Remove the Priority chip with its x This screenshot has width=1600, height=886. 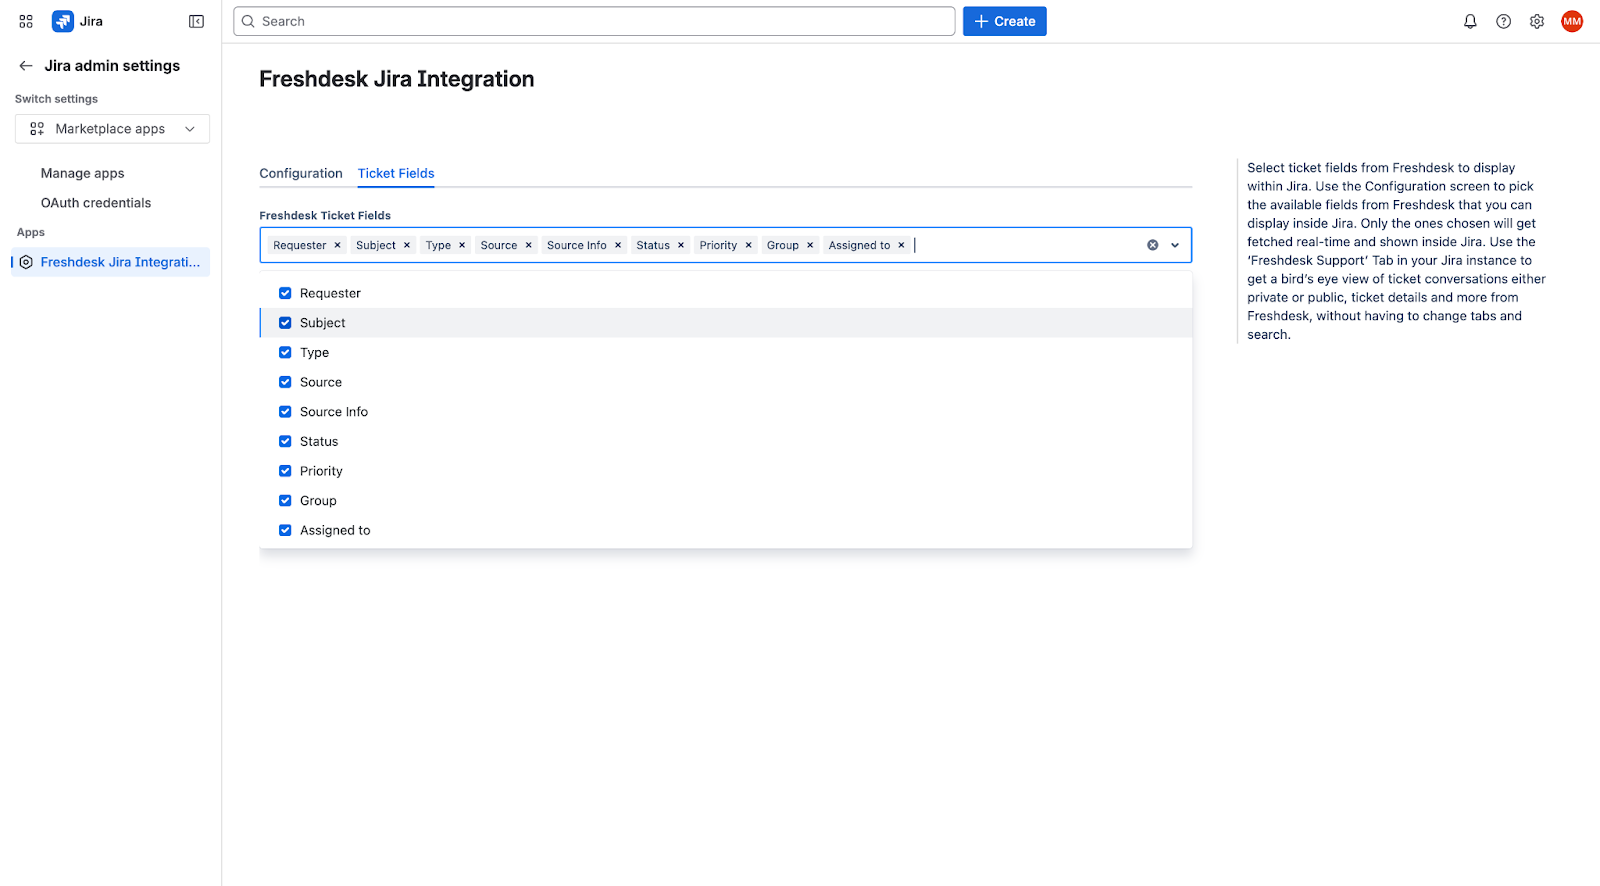pyautogui.click(x=749, y=245)
